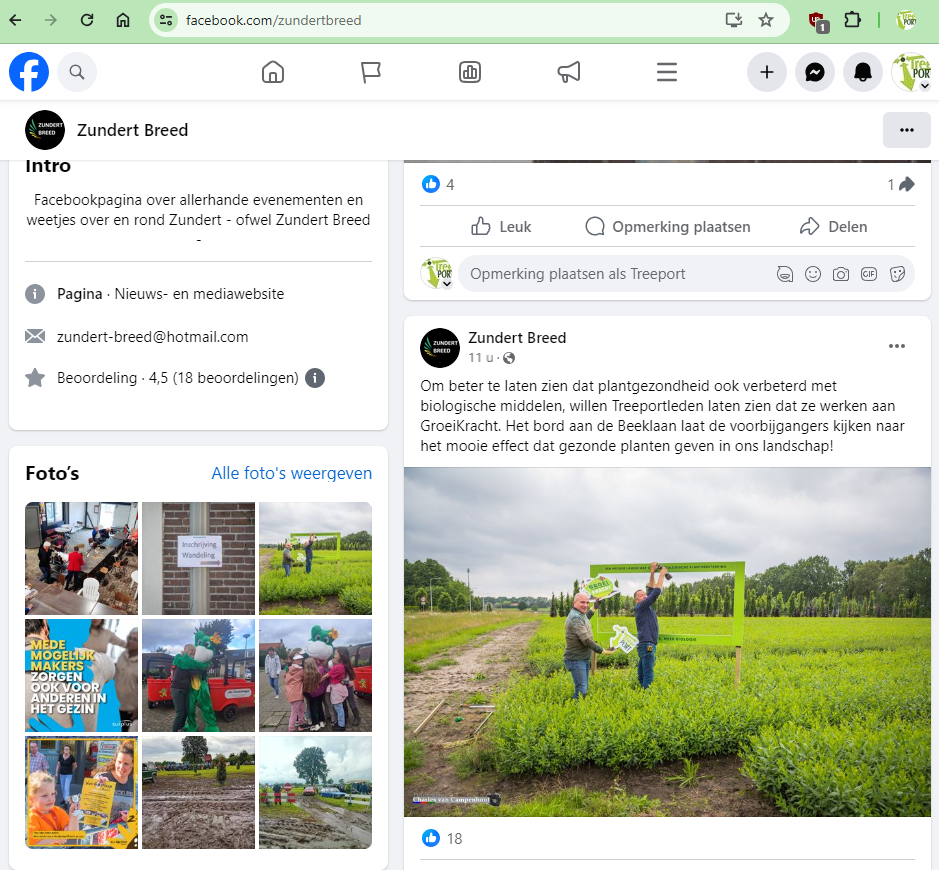This screenshot has width=939, height=870.
Task: Open page options ellipsis button beside Zundert Breed
Action: pyautogui.click(x=907, y=130)
